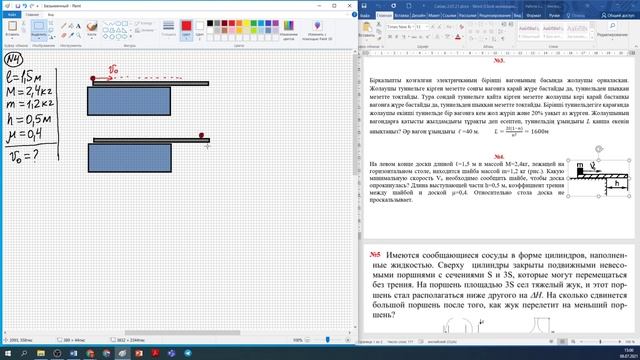
Task: Apply the third large AaBb heading style
Action: [576, 31]
